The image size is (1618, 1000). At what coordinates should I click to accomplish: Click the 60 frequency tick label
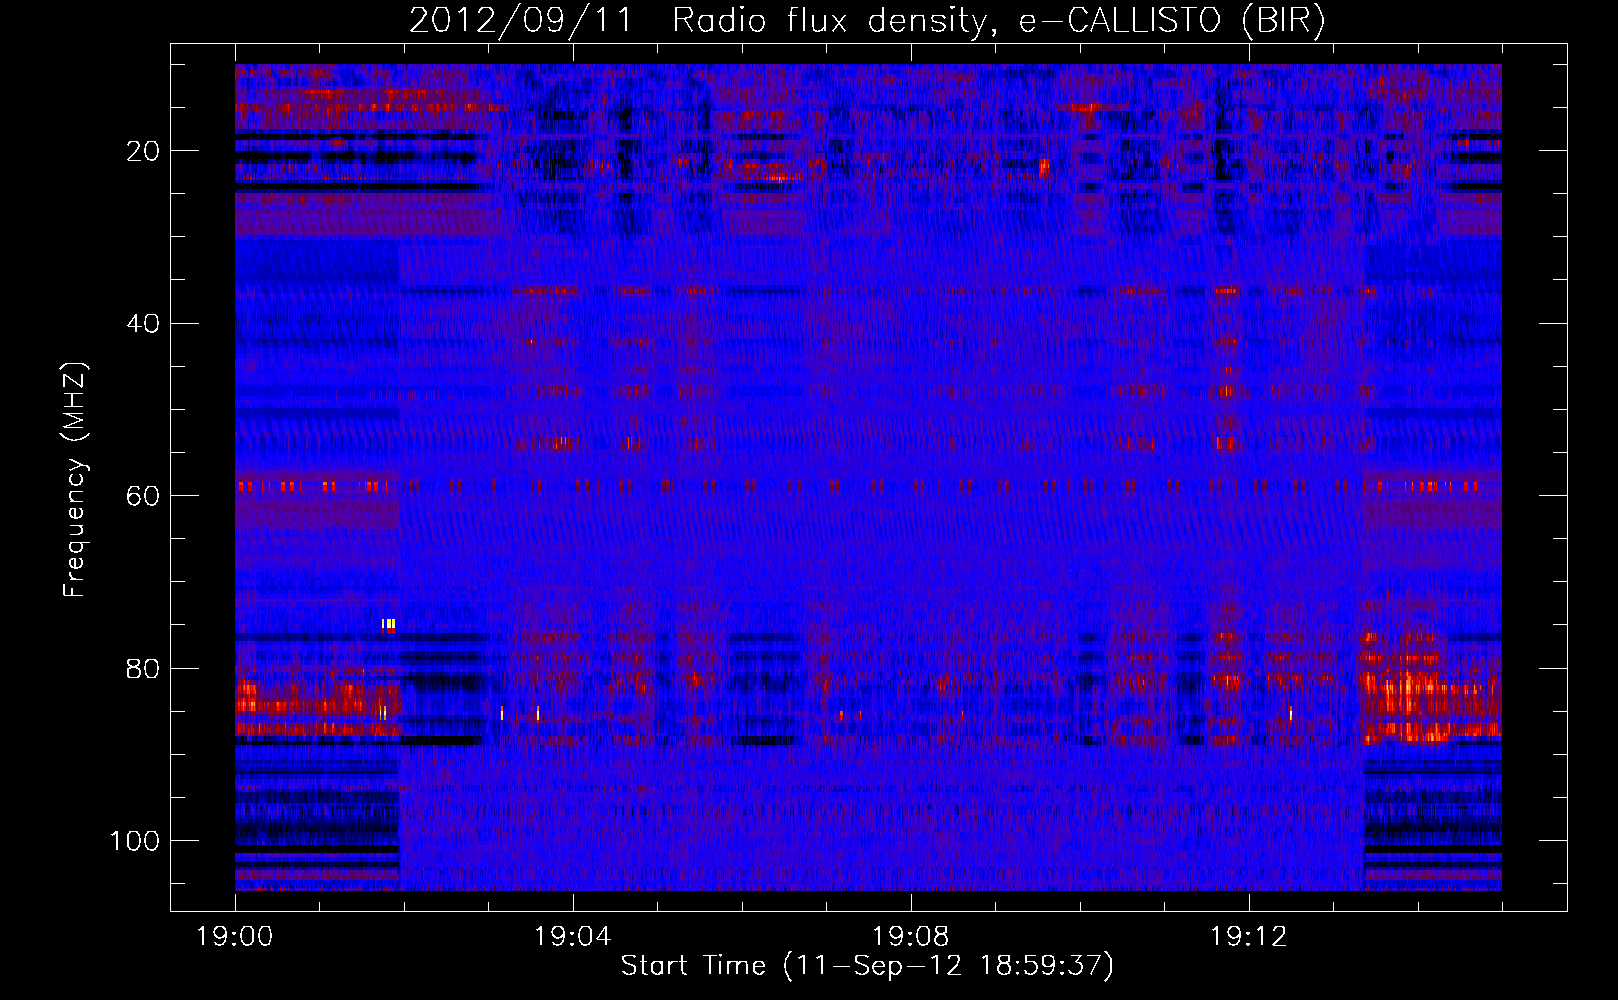(144, 496)
